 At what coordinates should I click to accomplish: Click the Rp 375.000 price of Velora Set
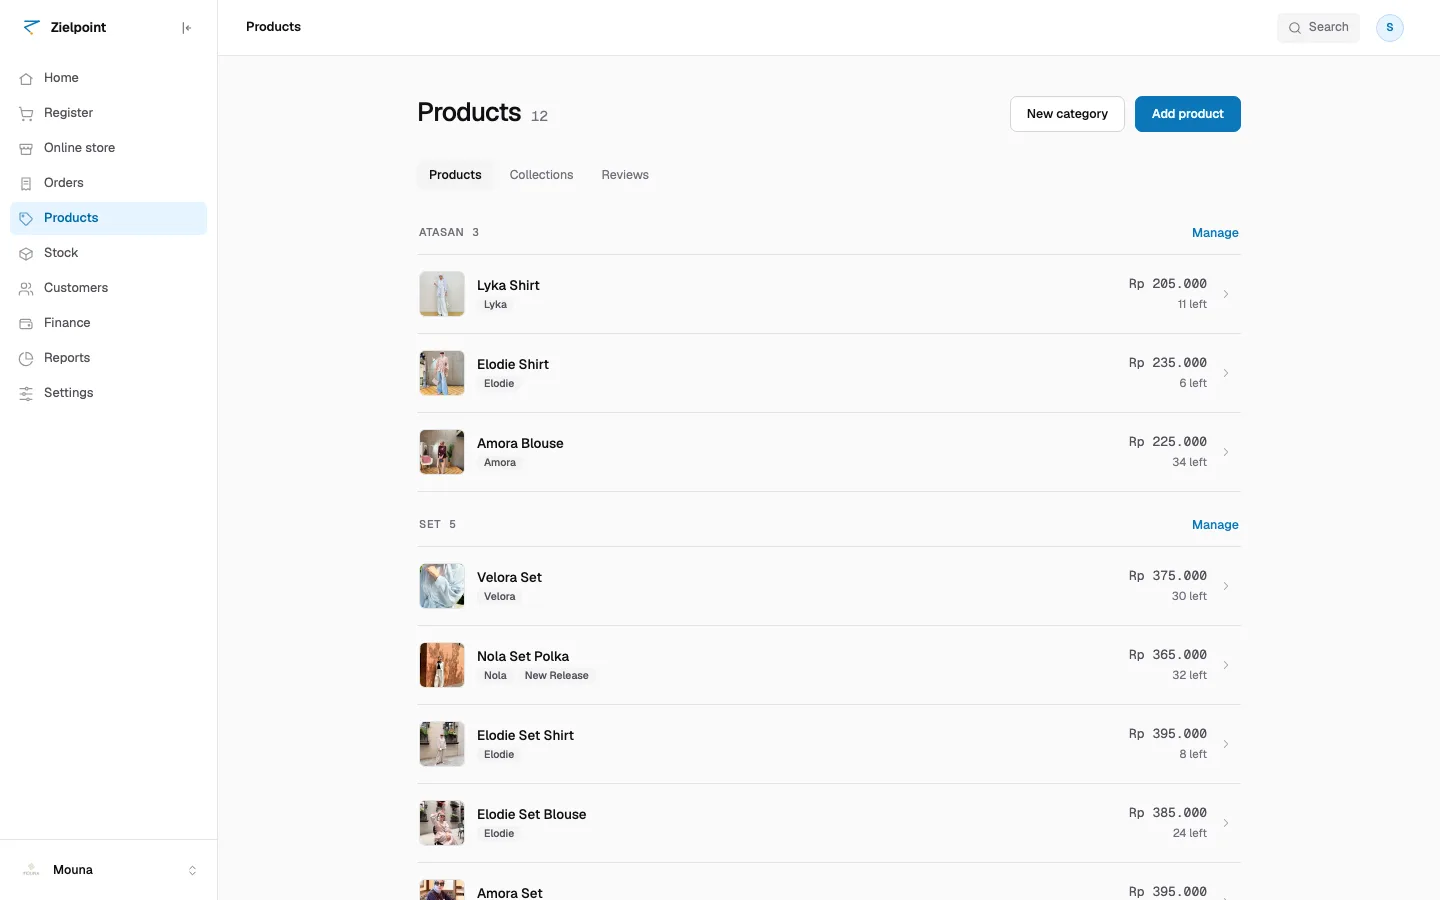pyautogui.click(x=1168, y=576)
